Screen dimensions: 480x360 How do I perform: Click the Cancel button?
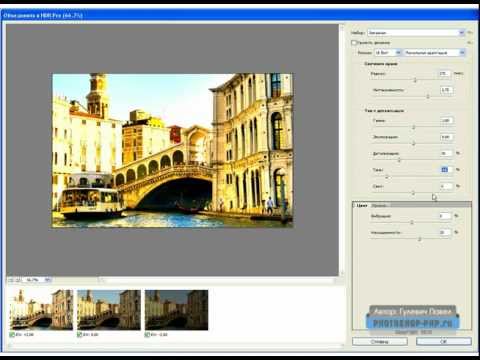coord(380,342)
